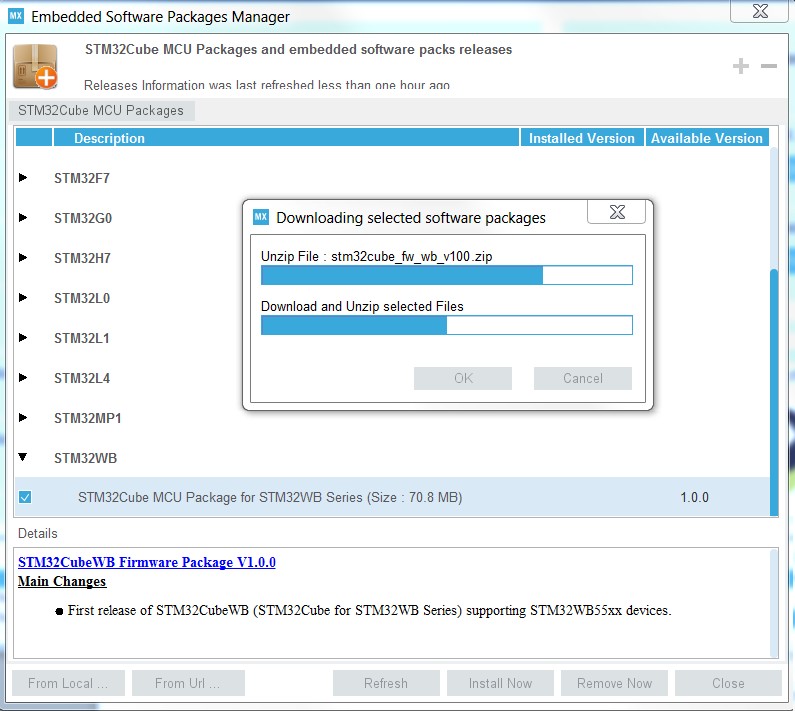Expand the STM32L4 tree node

[23, 378]
